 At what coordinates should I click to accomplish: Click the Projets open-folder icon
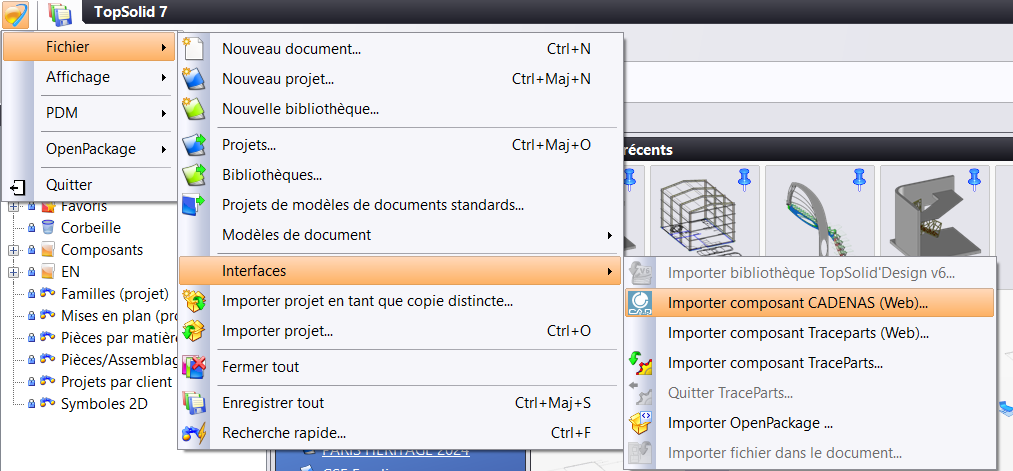194,145
